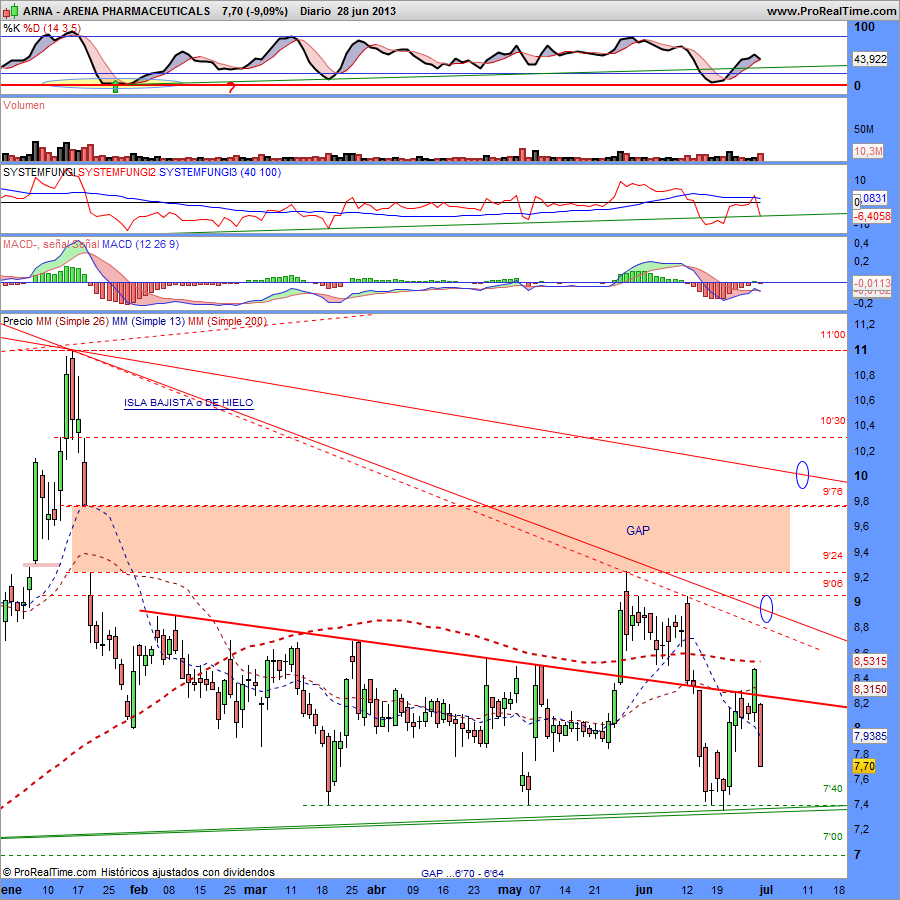Click the MM (Simple 13) label

click(149, 321)
